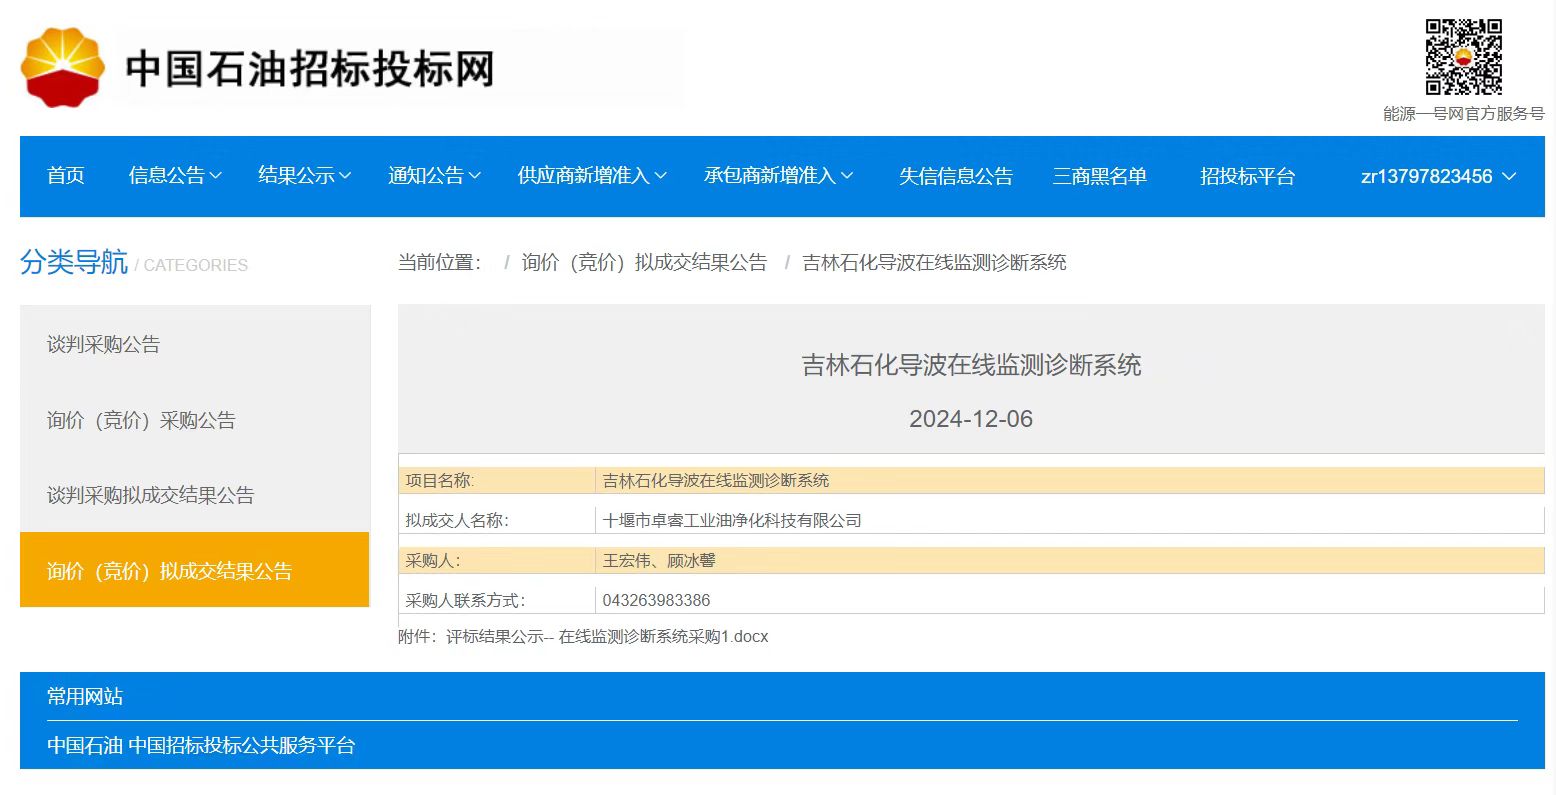The height and width of the screenshot is (795, 1556).
Task: Click the phone number 043263983386
Action: [x=656, y=600]
